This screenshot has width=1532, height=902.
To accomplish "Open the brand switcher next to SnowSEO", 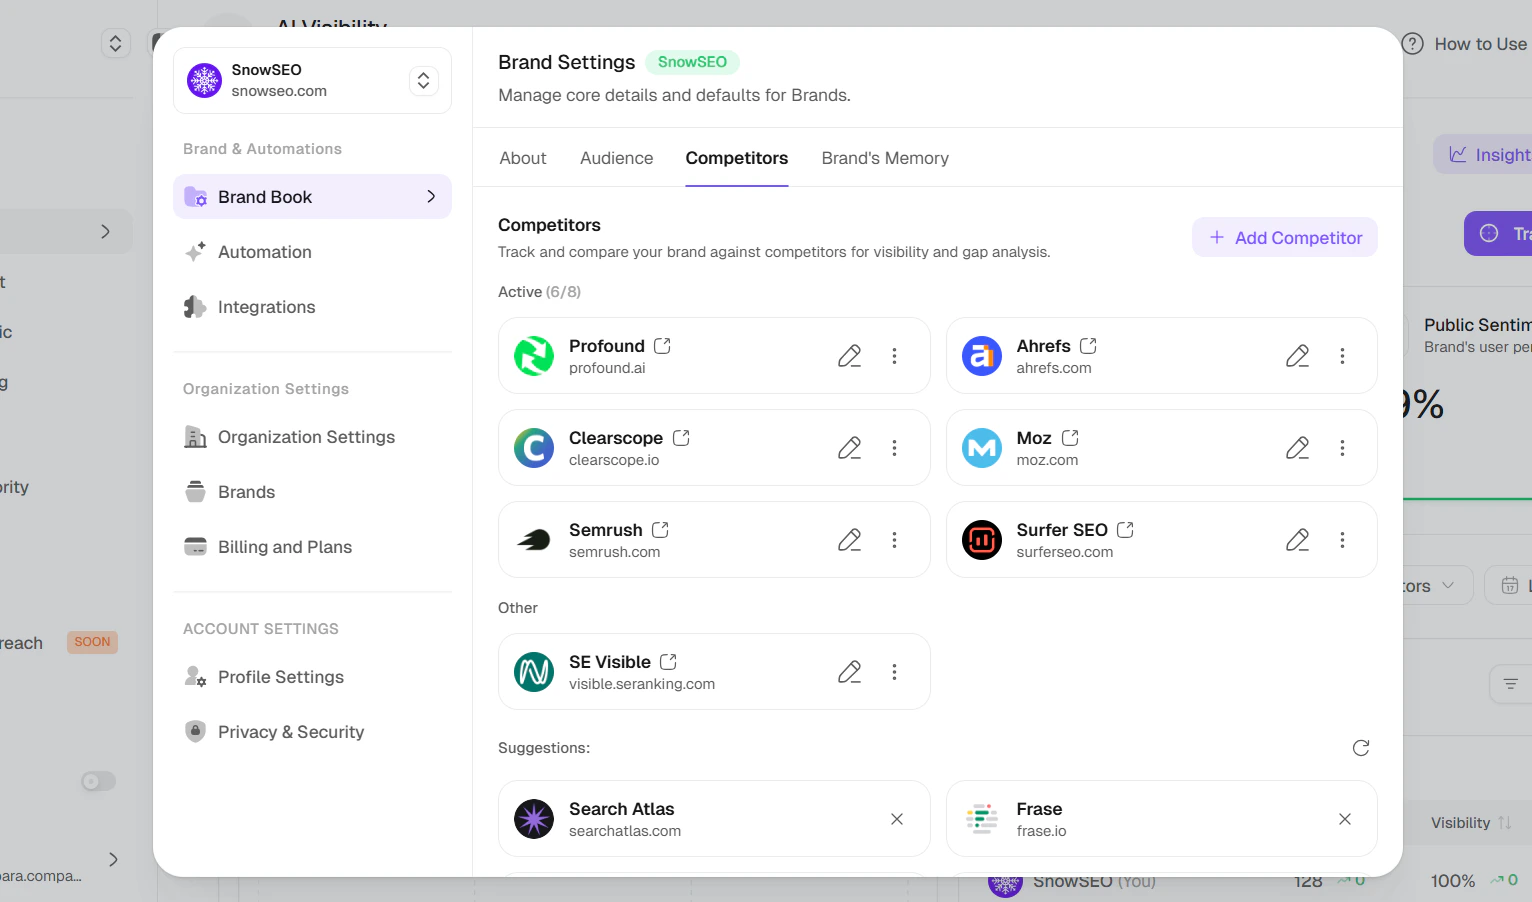I will click(423, 80).
